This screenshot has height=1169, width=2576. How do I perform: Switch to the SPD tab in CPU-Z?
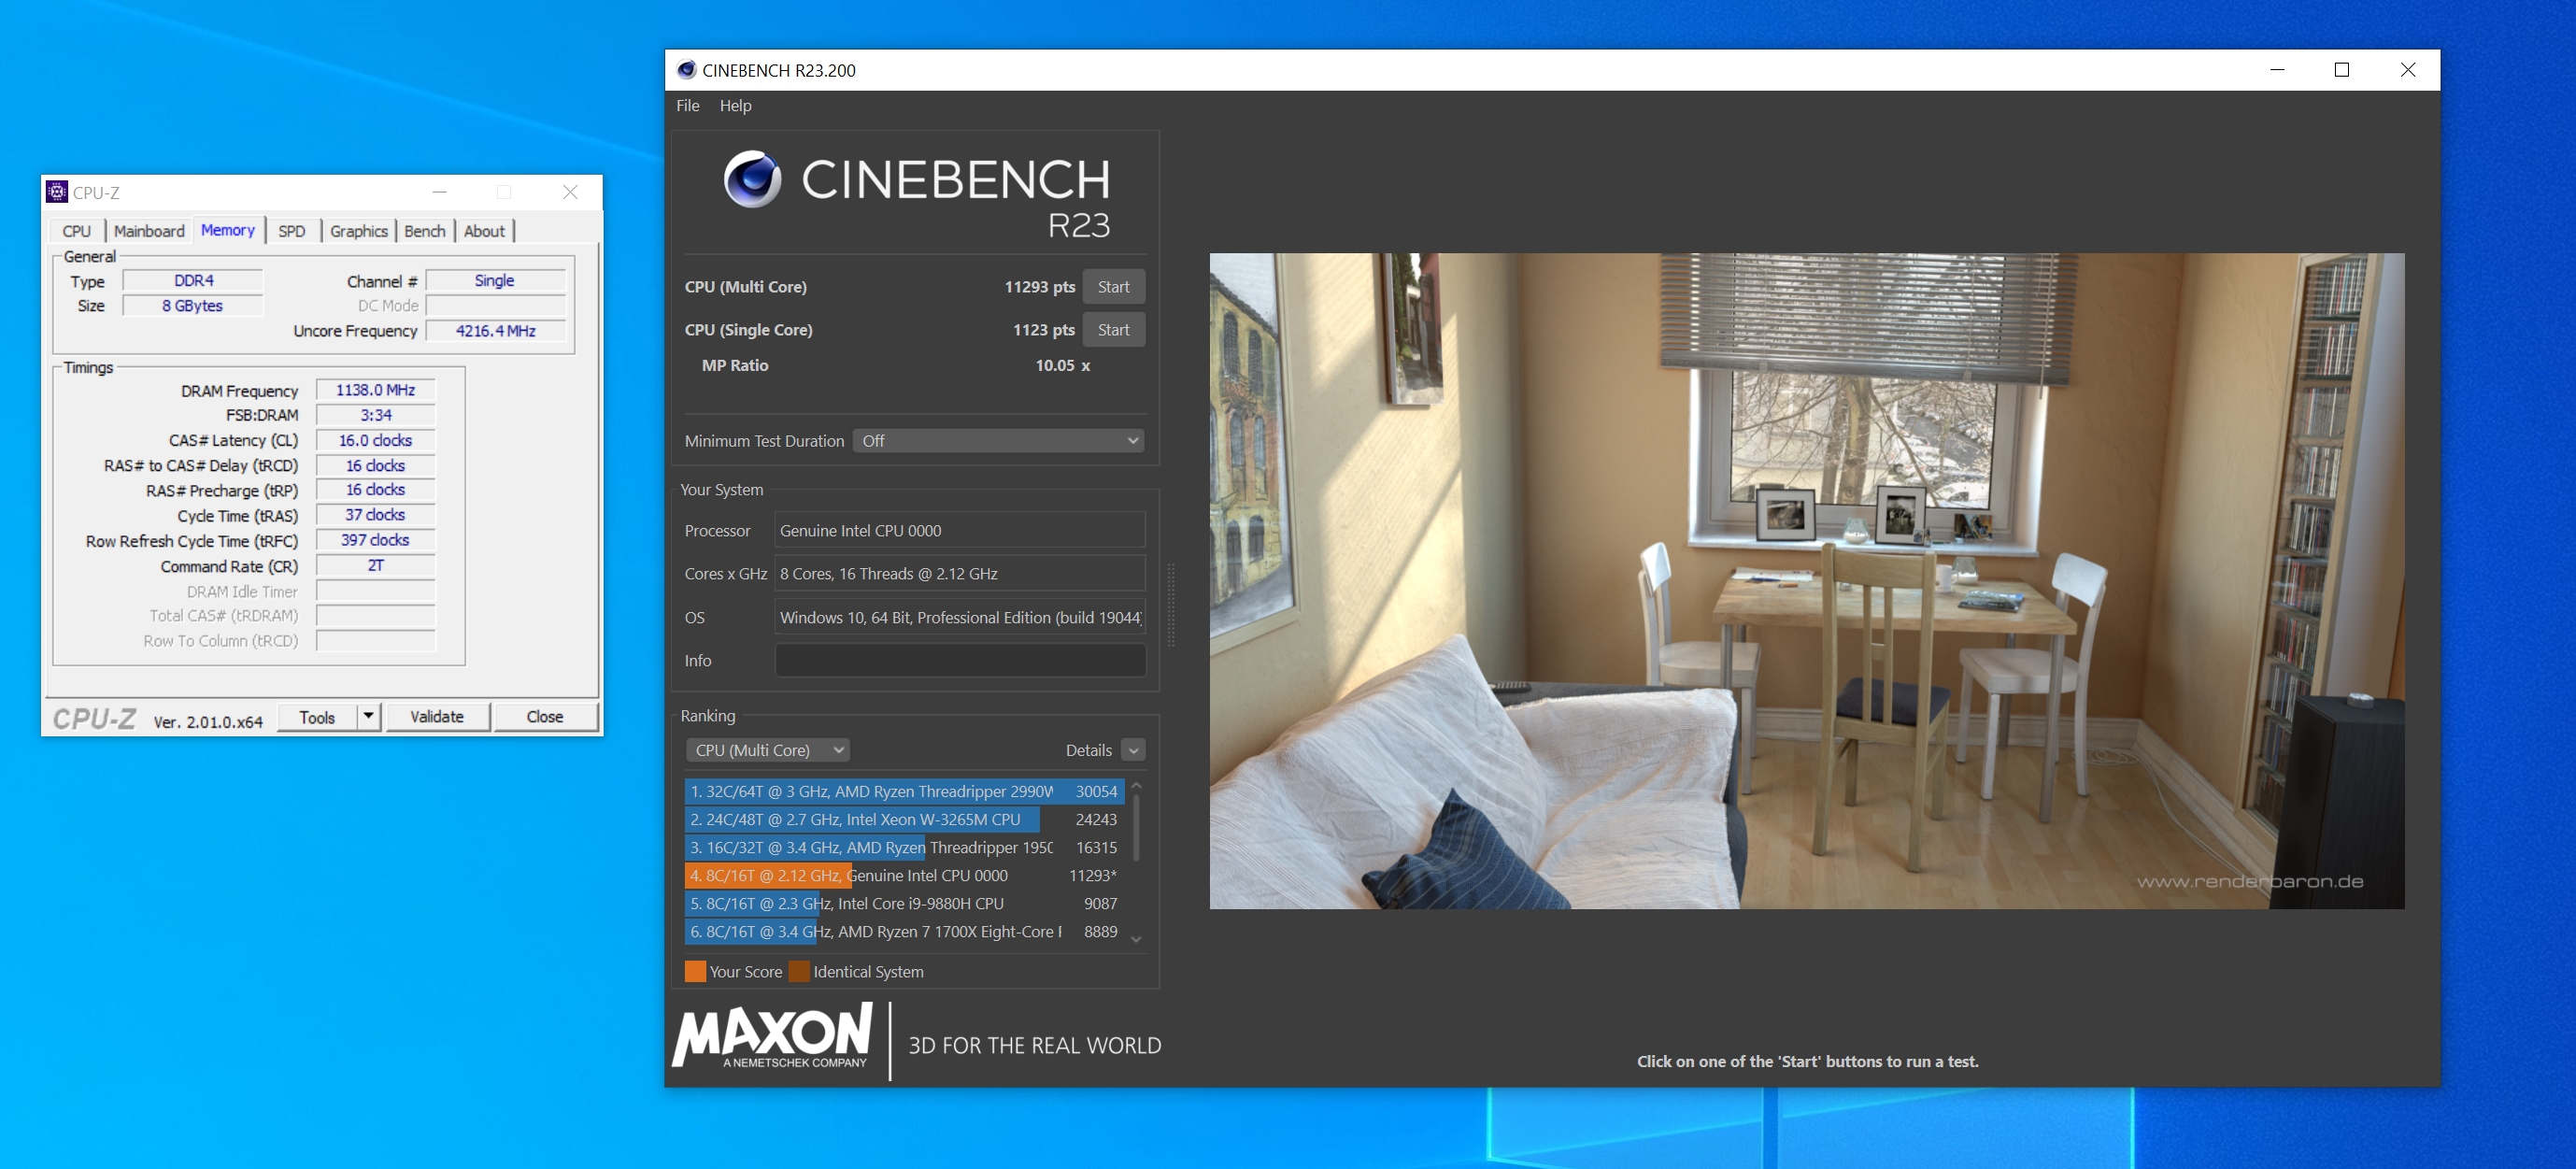291,231
